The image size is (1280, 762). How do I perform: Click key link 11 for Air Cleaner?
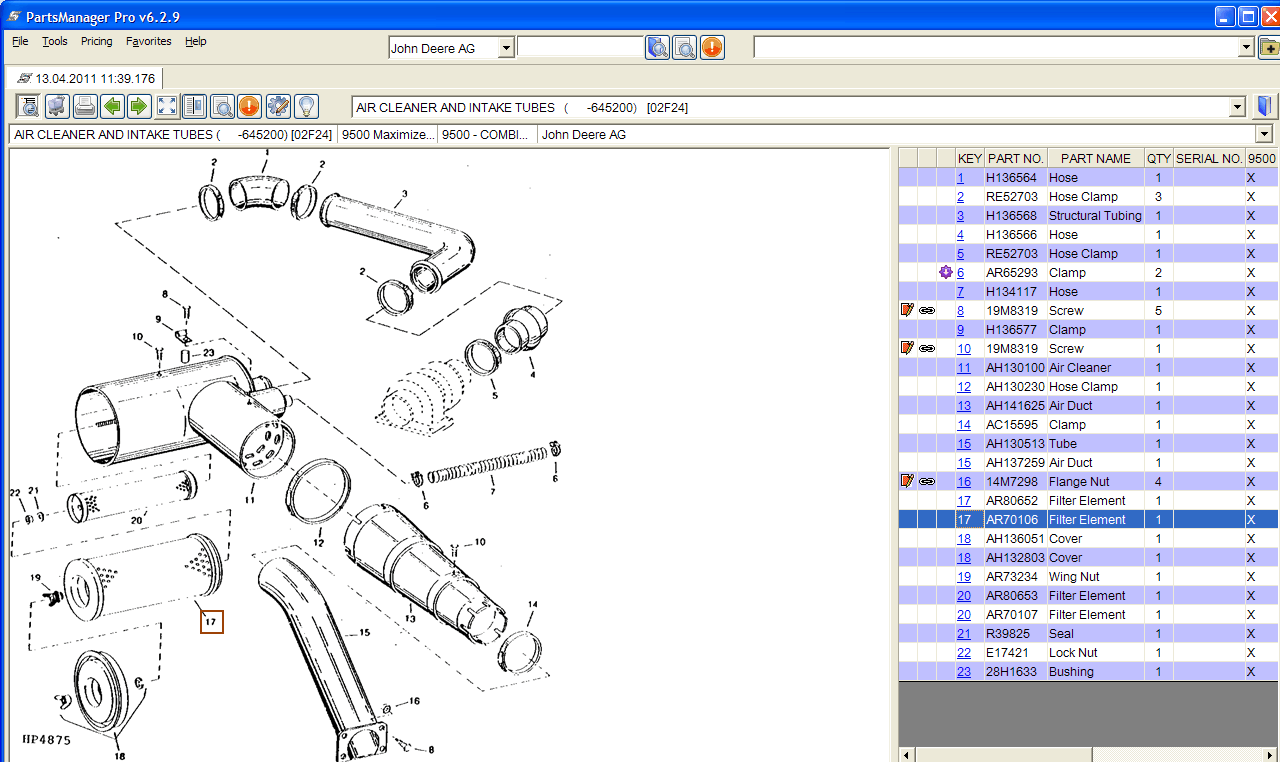pyautogui.click(x=964, y=368)
